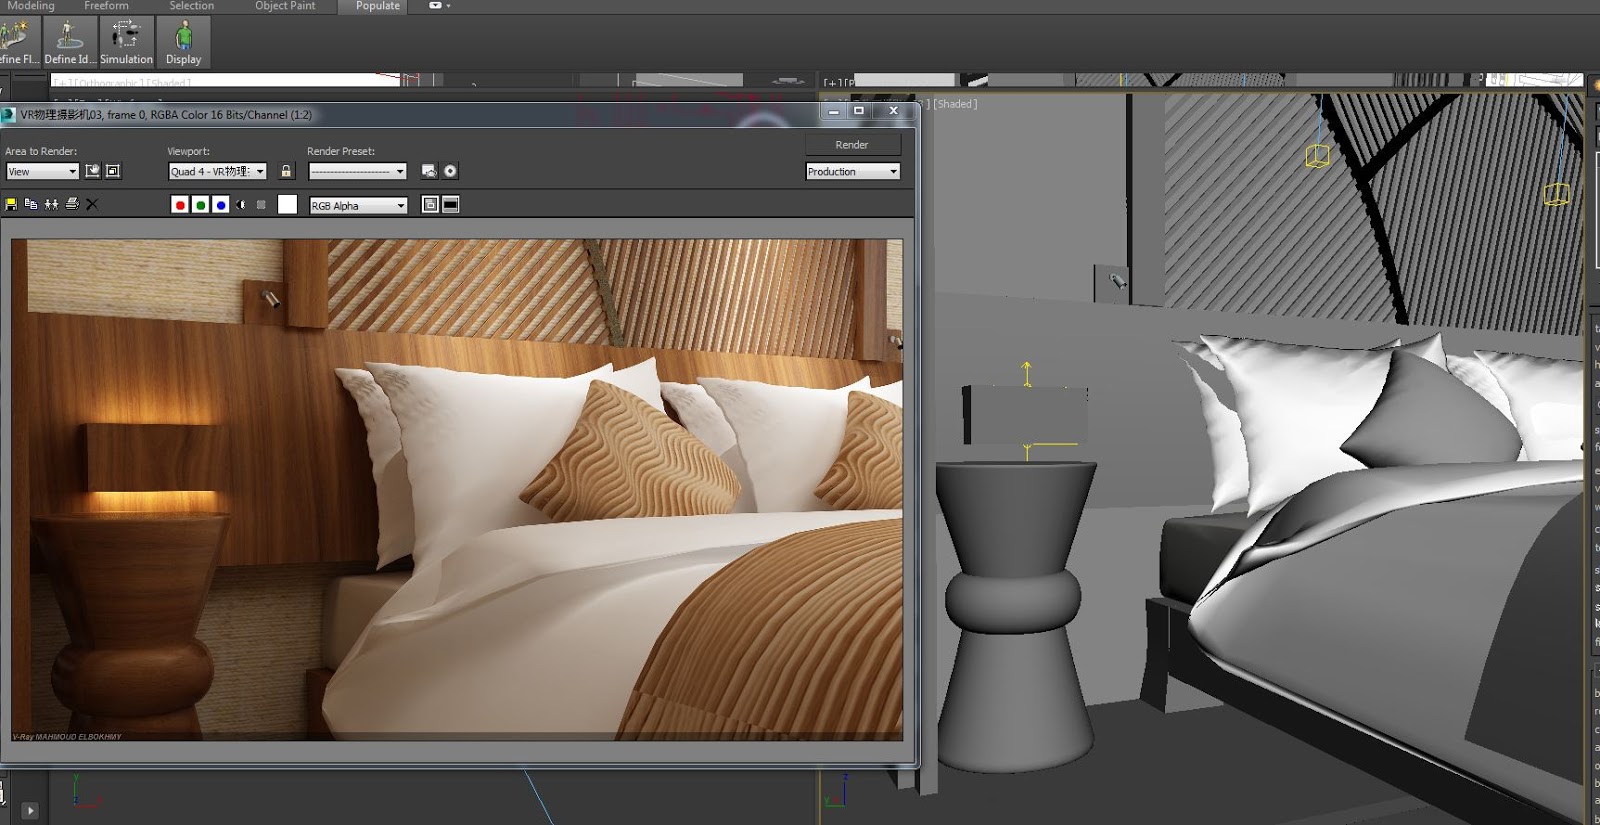The width and height of the screenshot is (1600, 825).
Task: Open the Production render mode dropdown
Action: pyautogui.click(x=853, y=172)
